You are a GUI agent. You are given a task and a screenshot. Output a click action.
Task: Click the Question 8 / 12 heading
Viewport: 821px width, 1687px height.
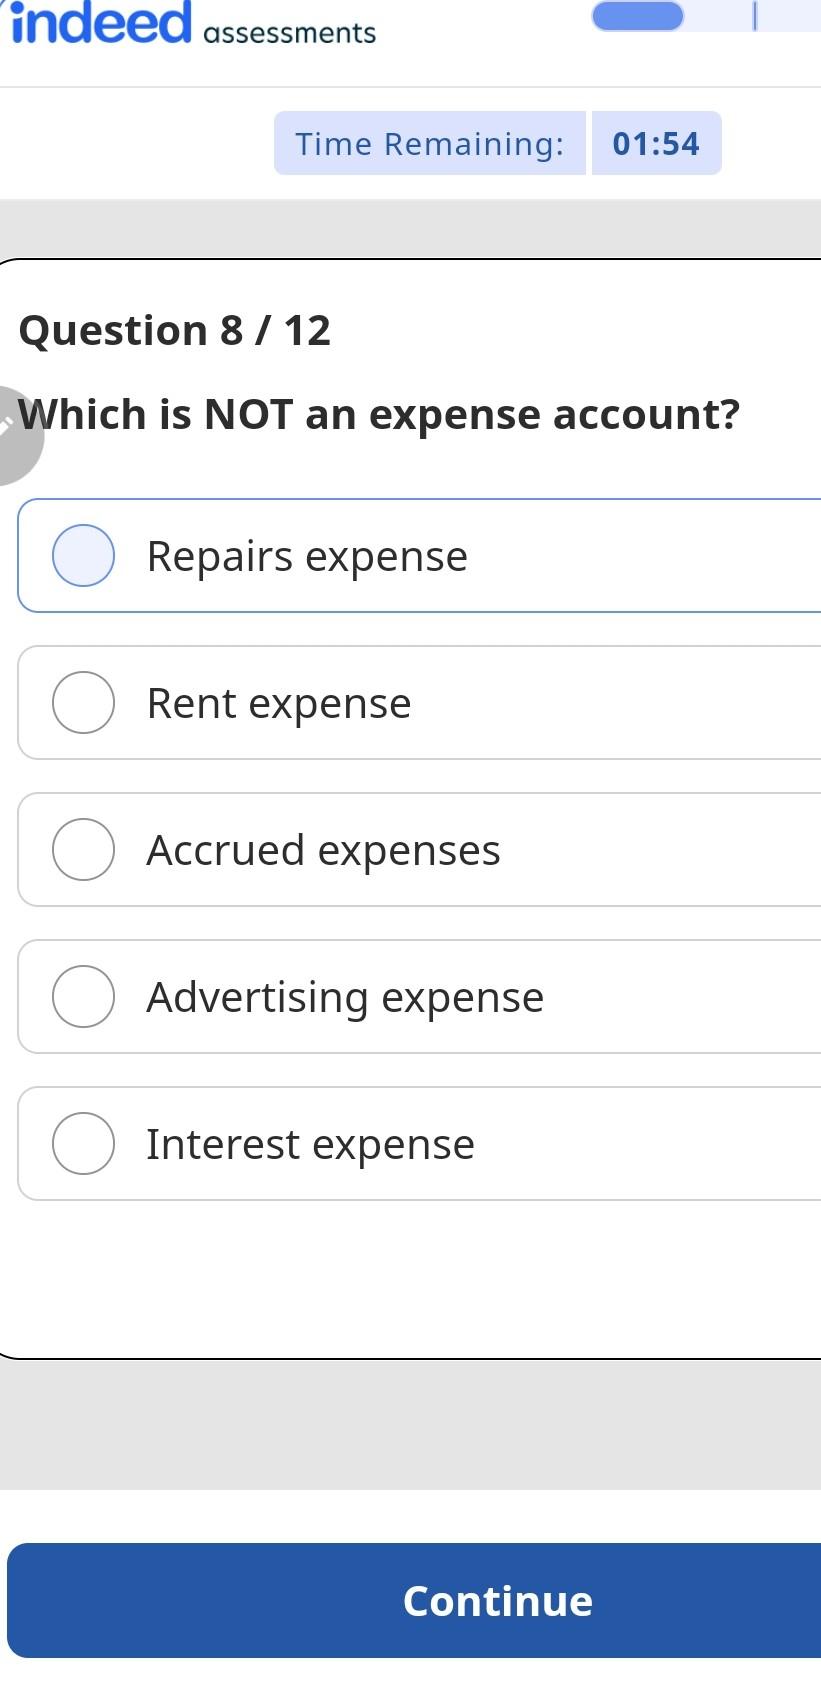[175, 330]
